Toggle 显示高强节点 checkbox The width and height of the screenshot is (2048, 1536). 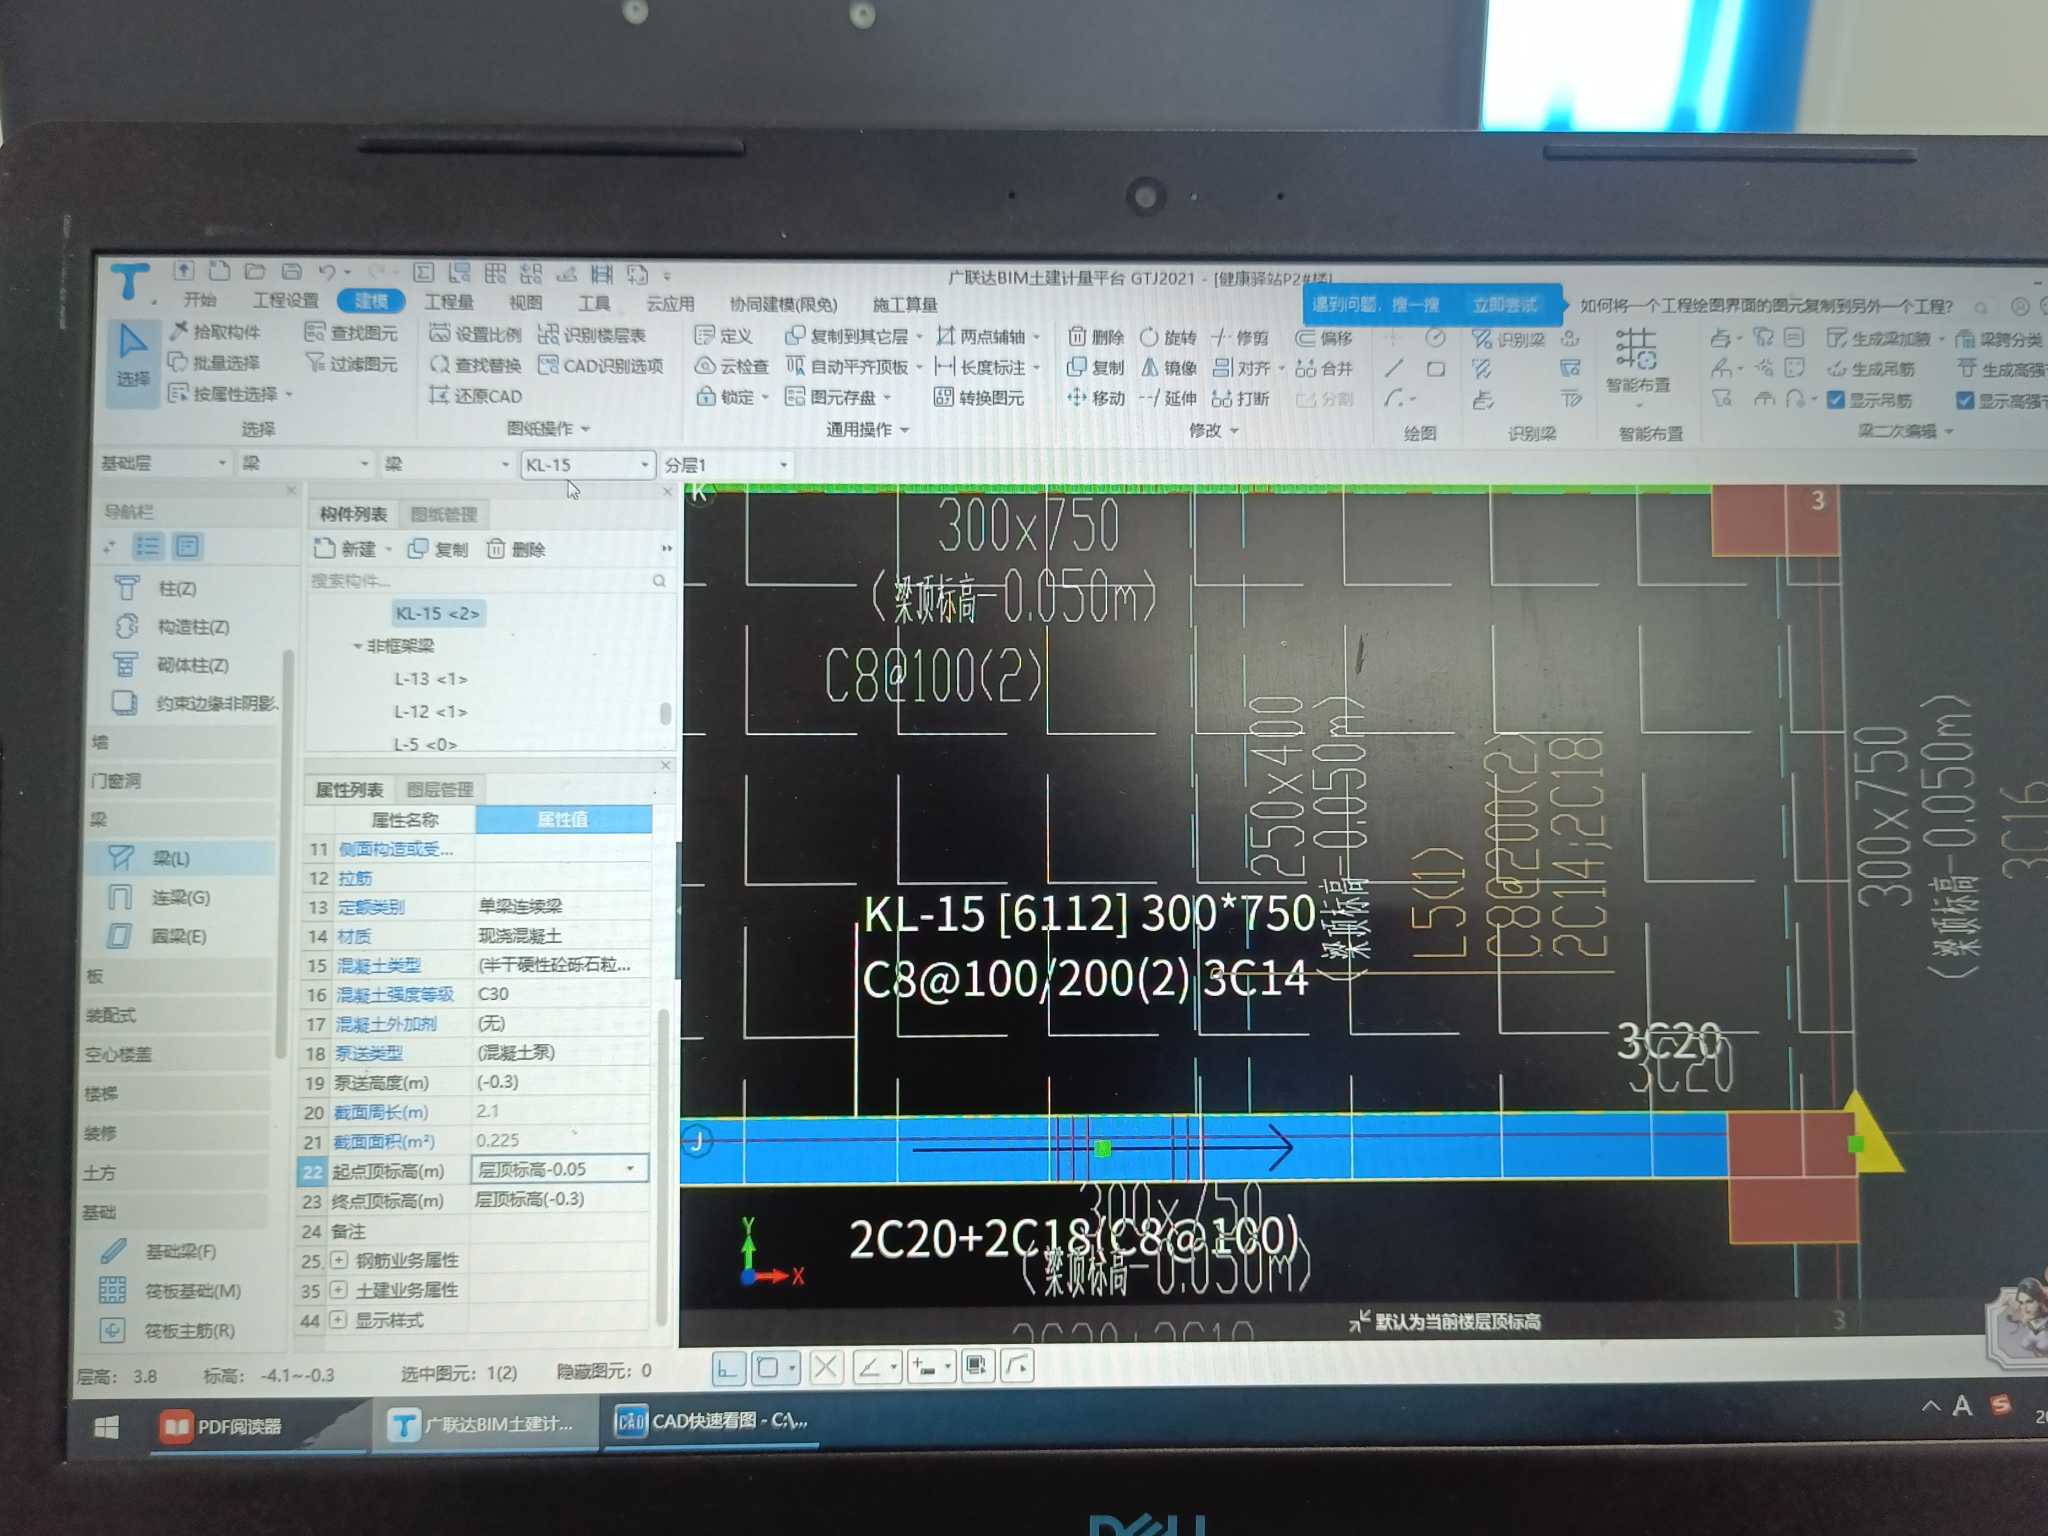click(x=1964, y=401)
